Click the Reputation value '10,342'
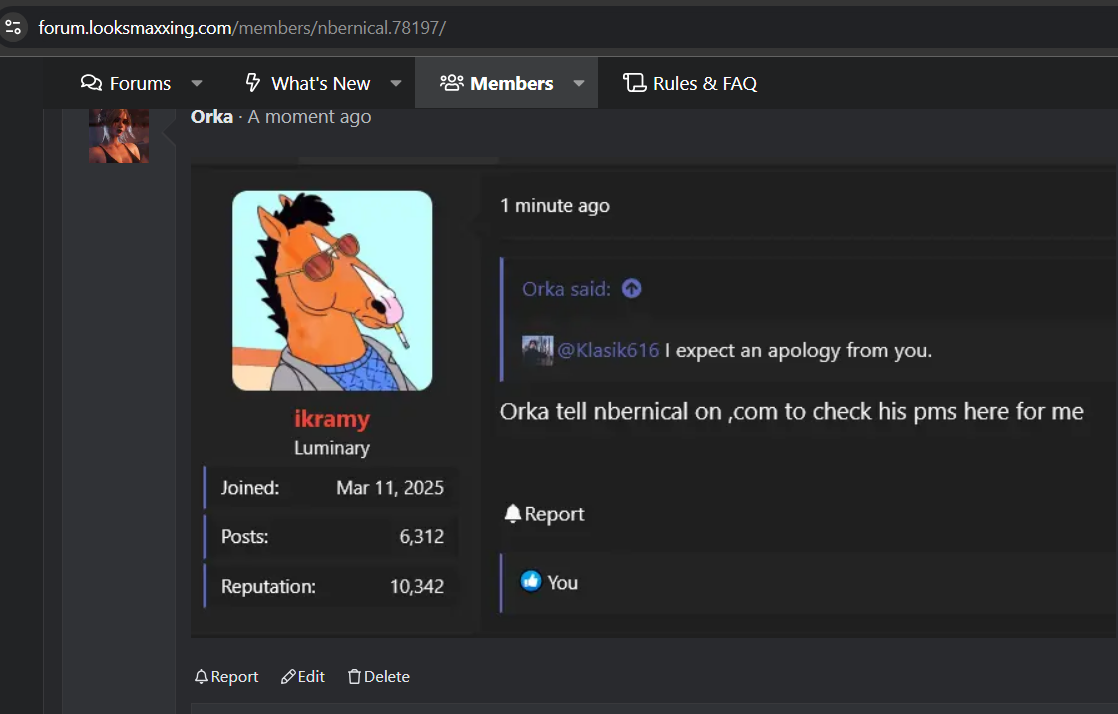The height and width of the screenshot is (714, 1118). pos(417,586)
